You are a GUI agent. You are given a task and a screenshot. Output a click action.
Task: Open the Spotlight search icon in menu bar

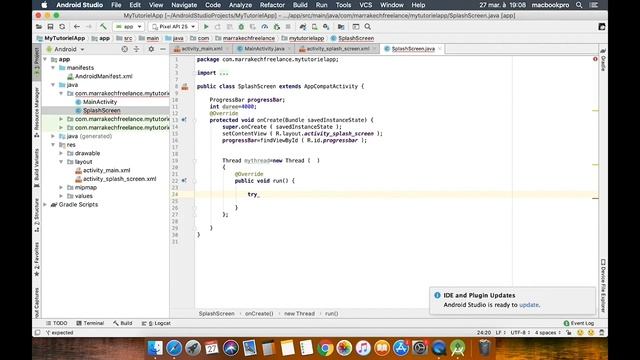[x=579, y=5]
